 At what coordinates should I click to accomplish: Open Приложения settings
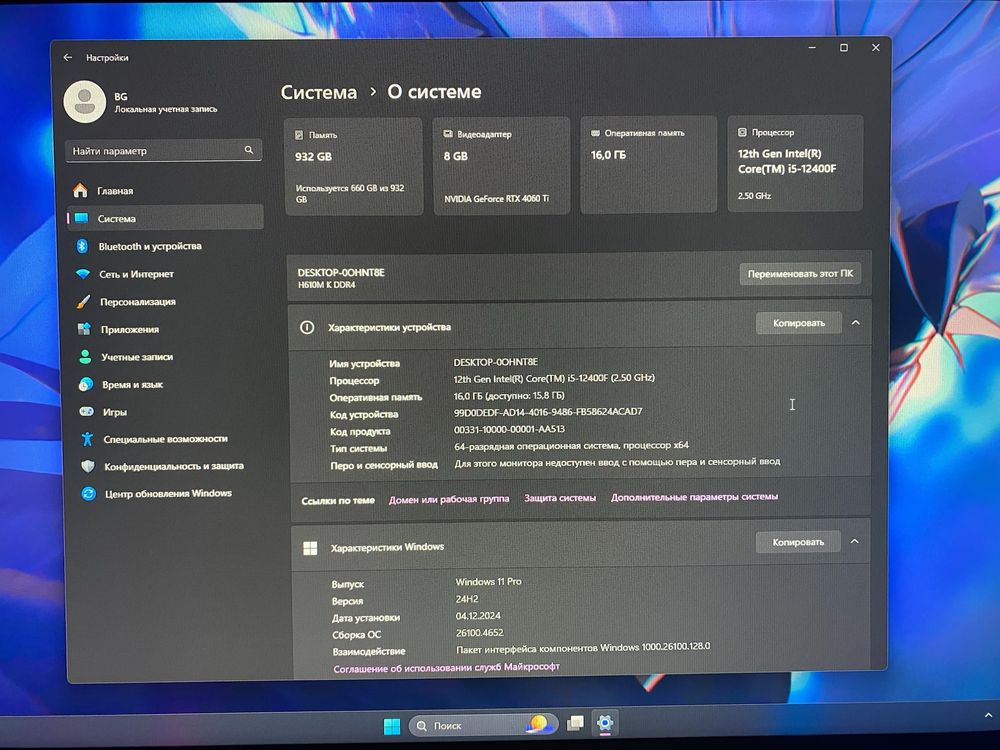click(x=168, y=329)
